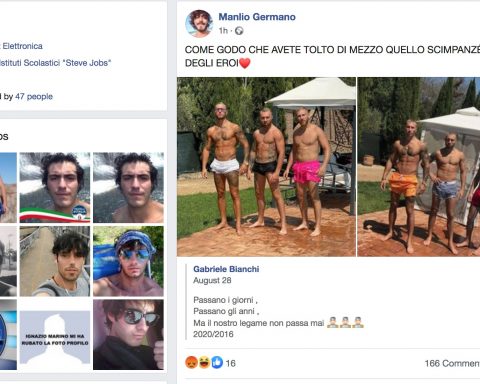Open the Manlio Germano name link
Image resolution: width=480 pixels, height=384 pixels.
click(257, 17)
